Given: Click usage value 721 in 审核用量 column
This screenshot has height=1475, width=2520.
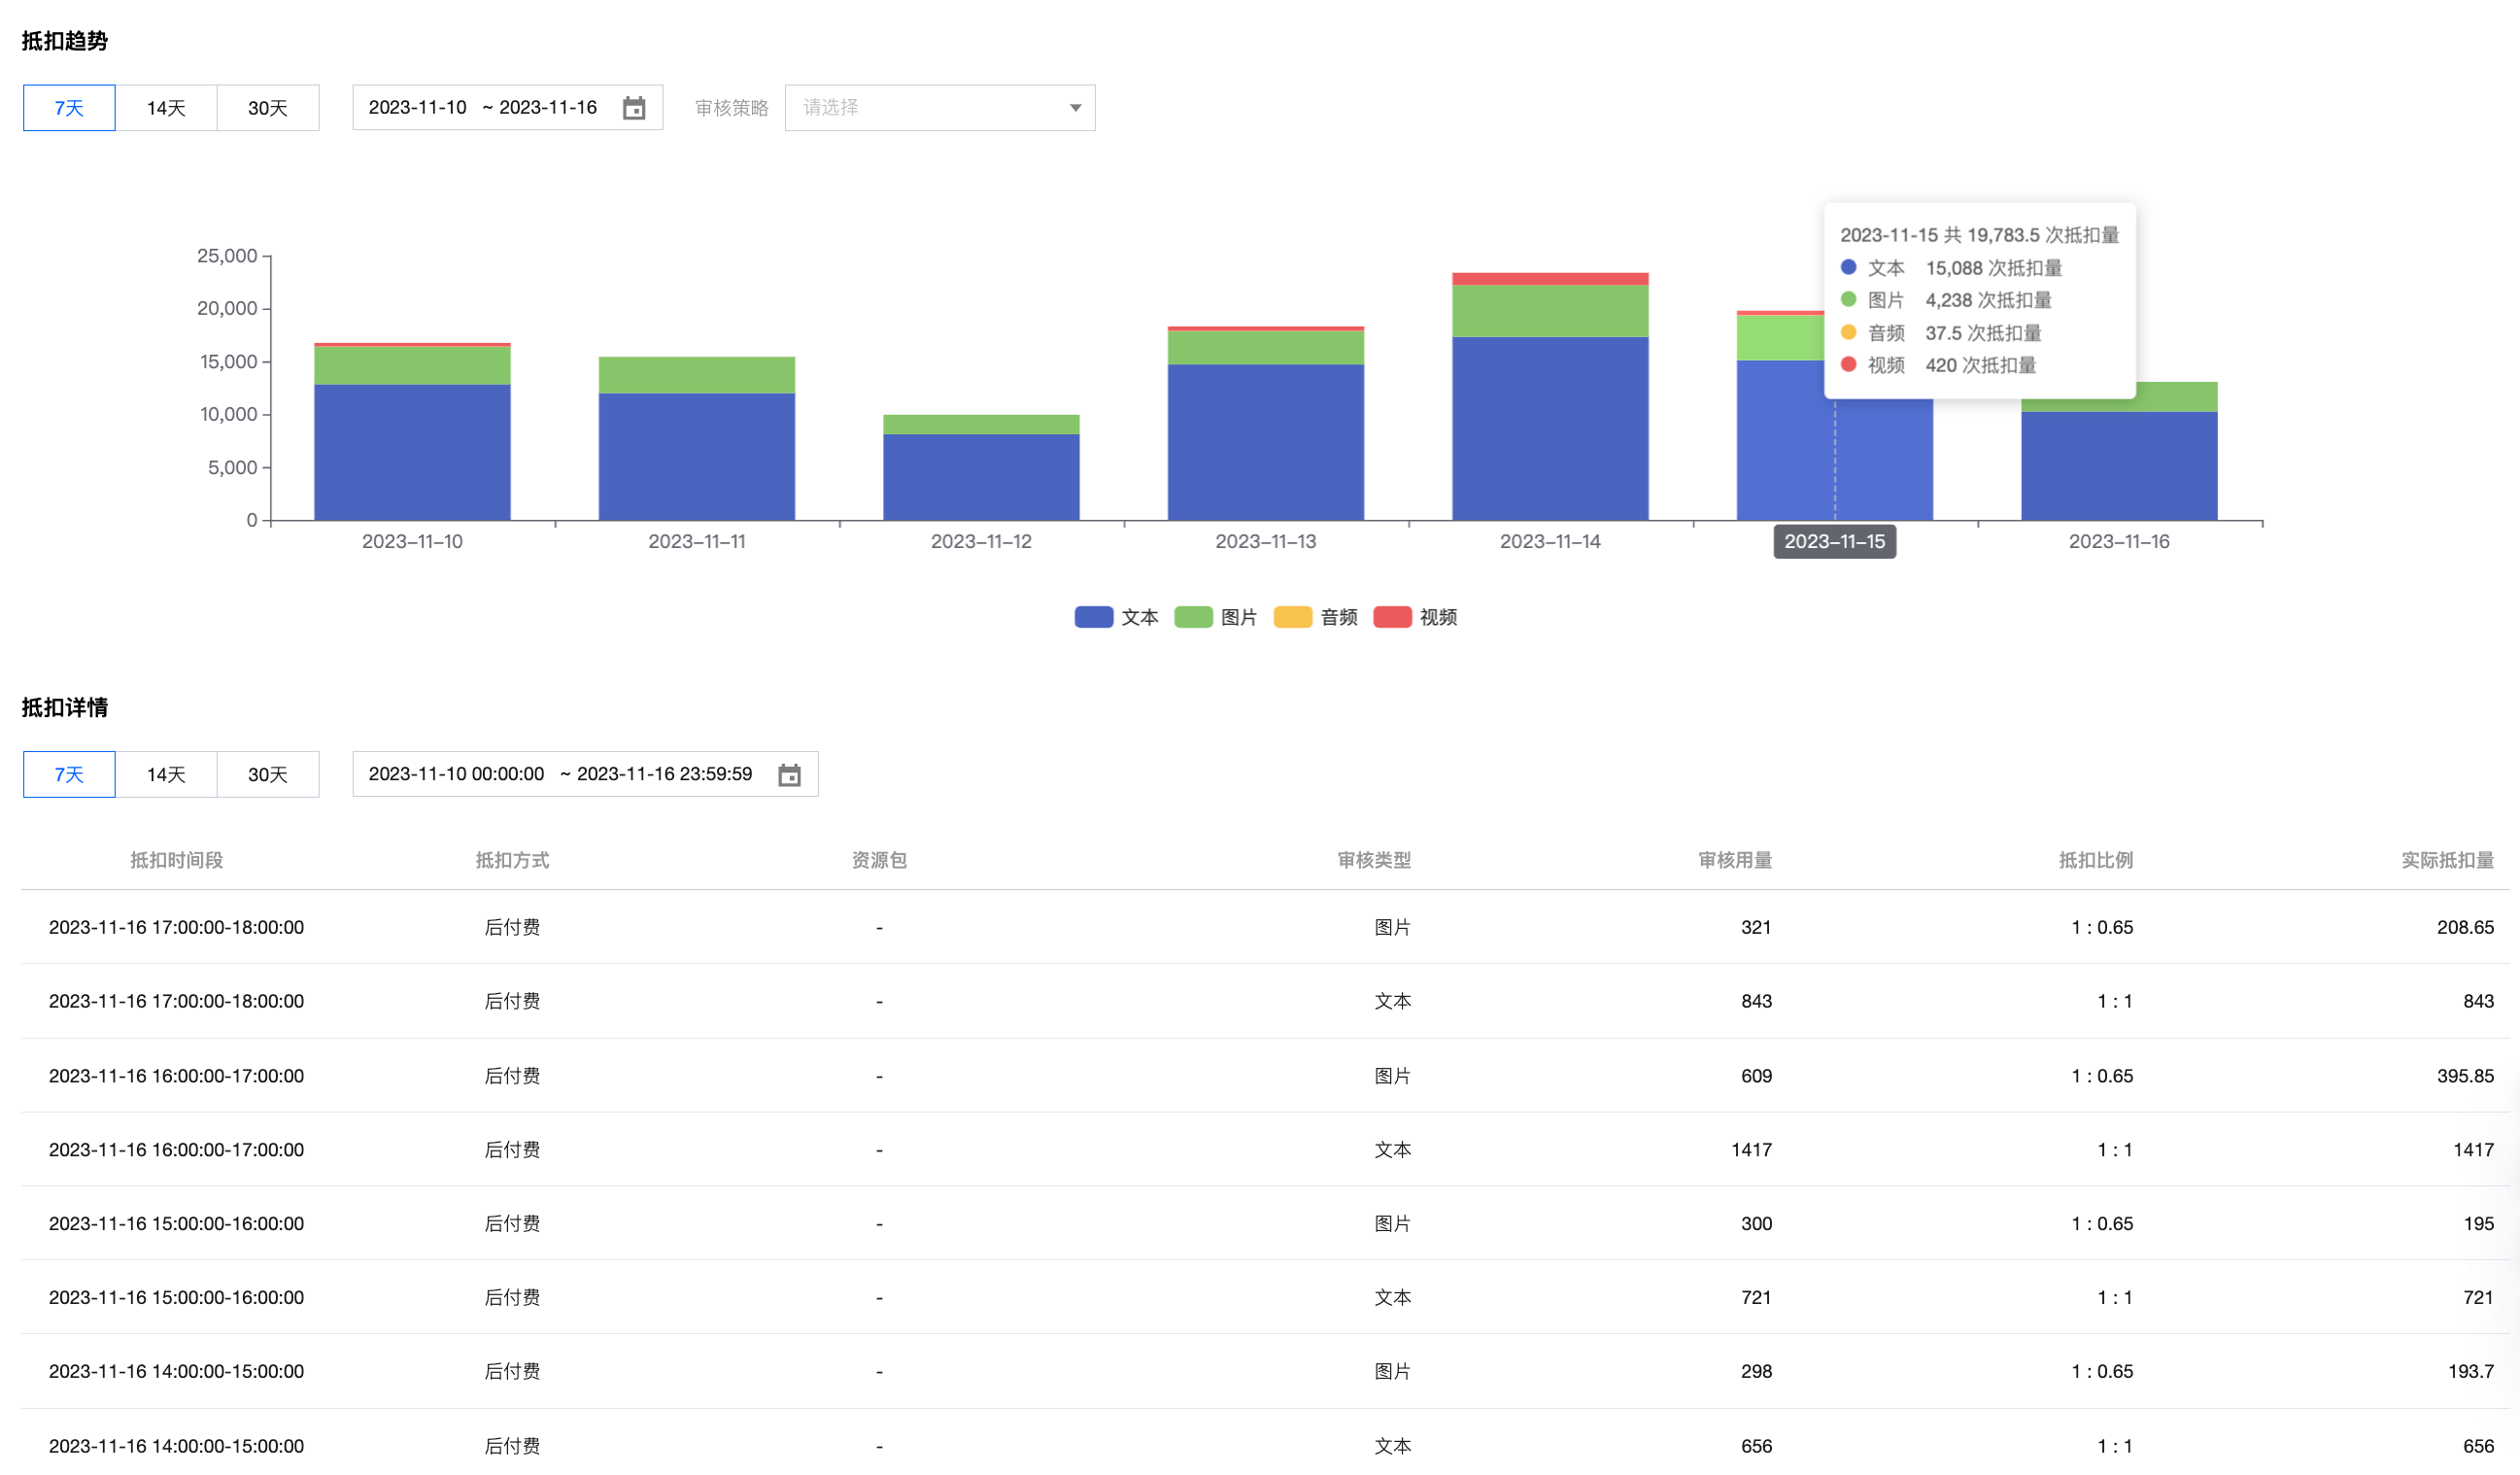Looking at the screenshot, I should pyautogui.click(x=1756, y=1299).
